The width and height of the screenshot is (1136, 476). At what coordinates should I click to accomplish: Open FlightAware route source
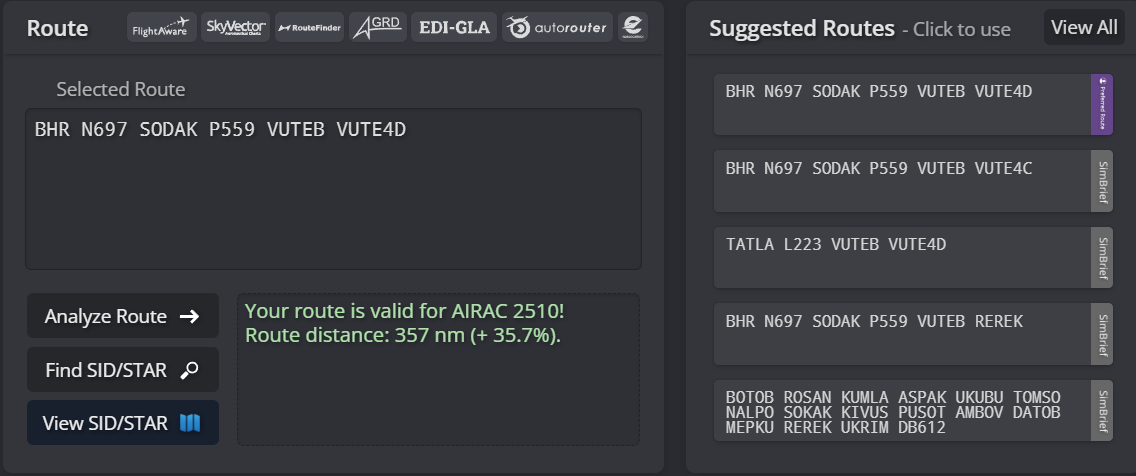pos(161,27)
